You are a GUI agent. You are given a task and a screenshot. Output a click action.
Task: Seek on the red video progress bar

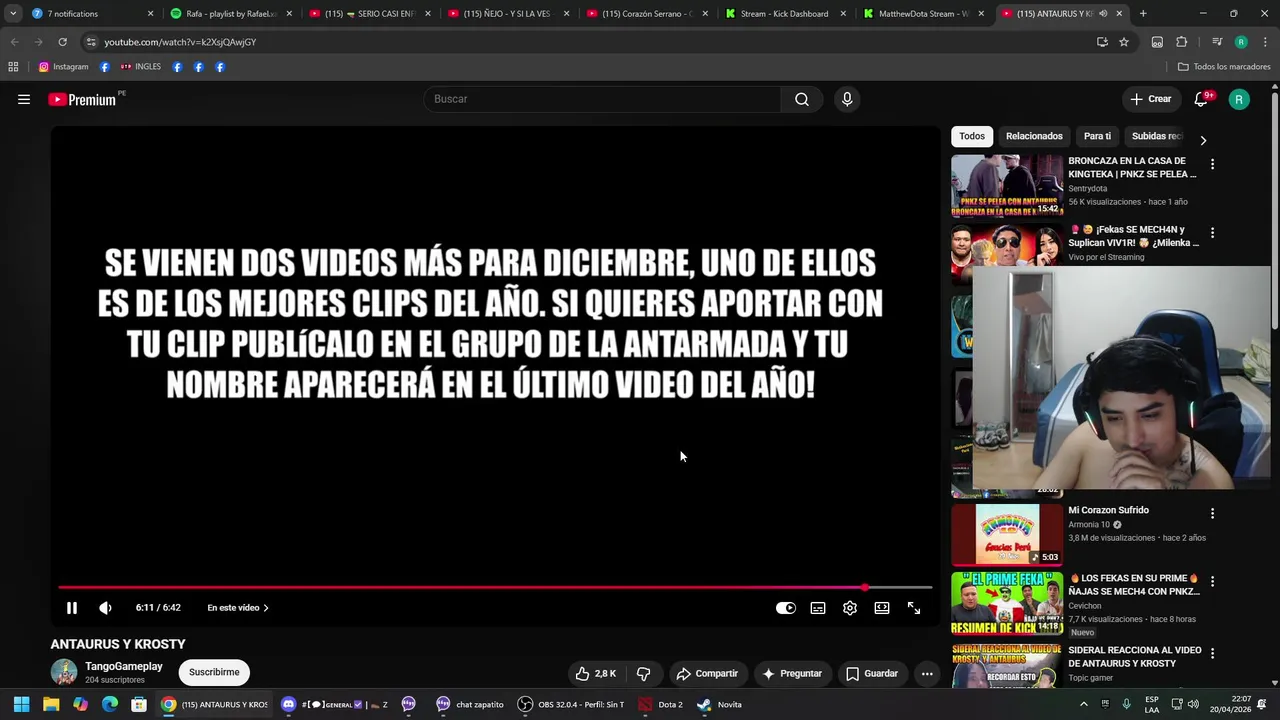[495, 587]
